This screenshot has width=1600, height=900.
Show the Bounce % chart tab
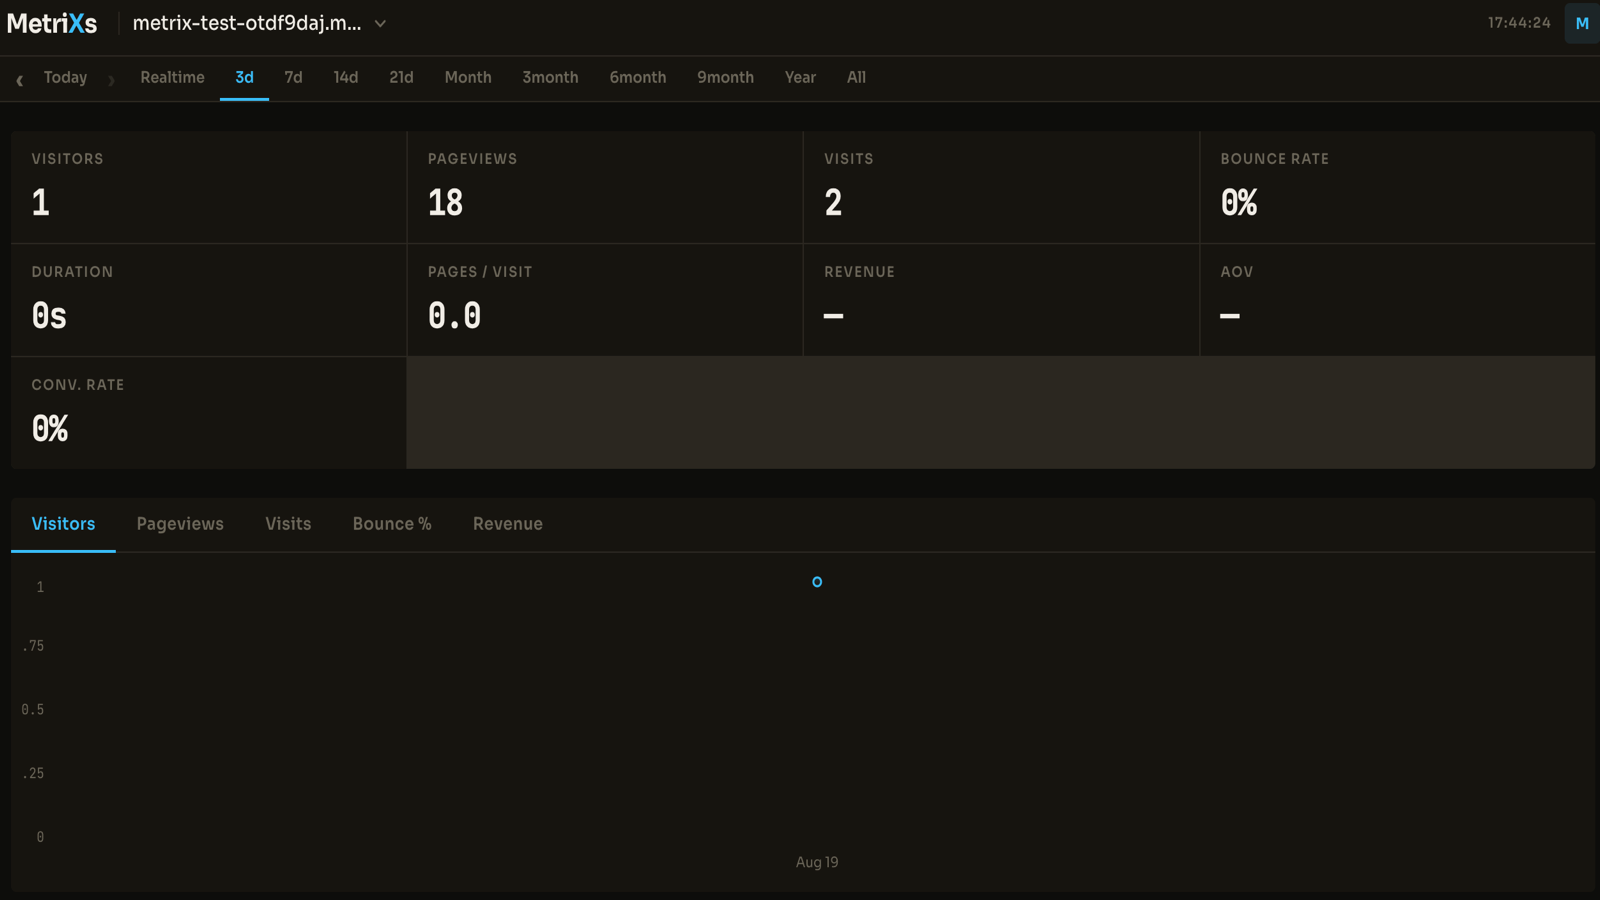(x=392, y=524)
